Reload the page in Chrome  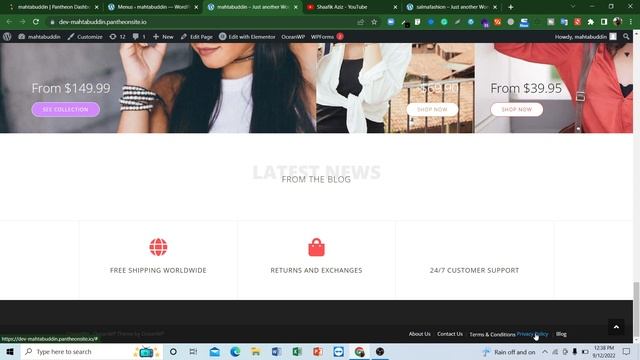click(36, 22)
